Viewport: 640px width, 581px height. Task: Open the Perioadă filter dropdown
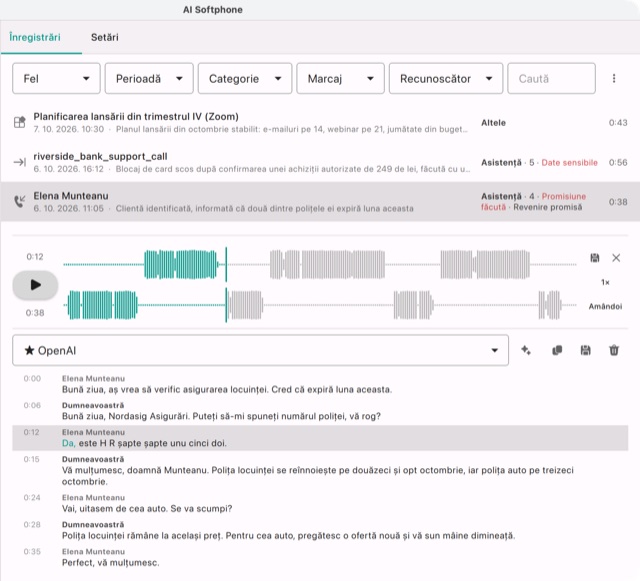click(149, 78)
